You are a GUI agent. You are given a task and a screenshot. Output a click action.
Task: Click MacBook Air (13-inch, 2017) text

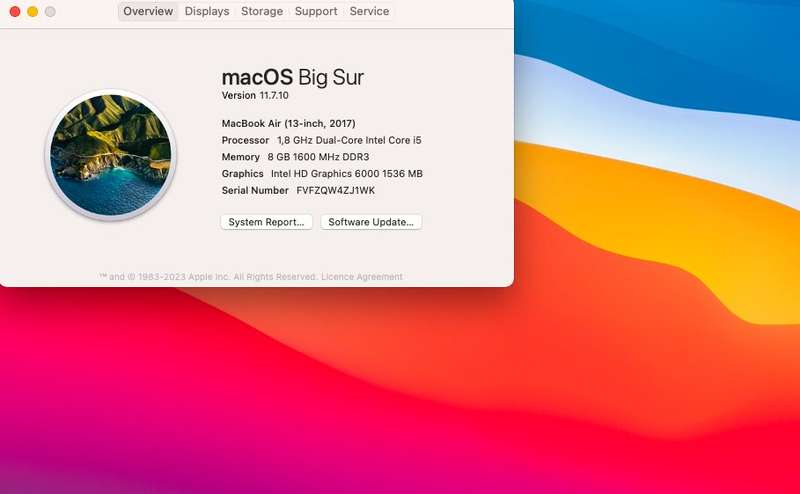tap(288, 124)
